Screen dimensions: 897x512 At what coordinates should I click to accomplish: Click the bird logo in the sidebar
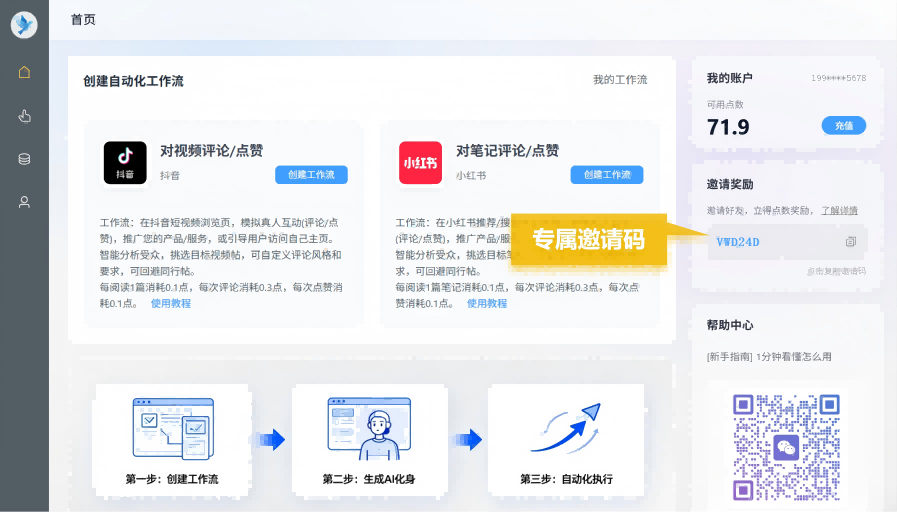click(x=24, y=25)
